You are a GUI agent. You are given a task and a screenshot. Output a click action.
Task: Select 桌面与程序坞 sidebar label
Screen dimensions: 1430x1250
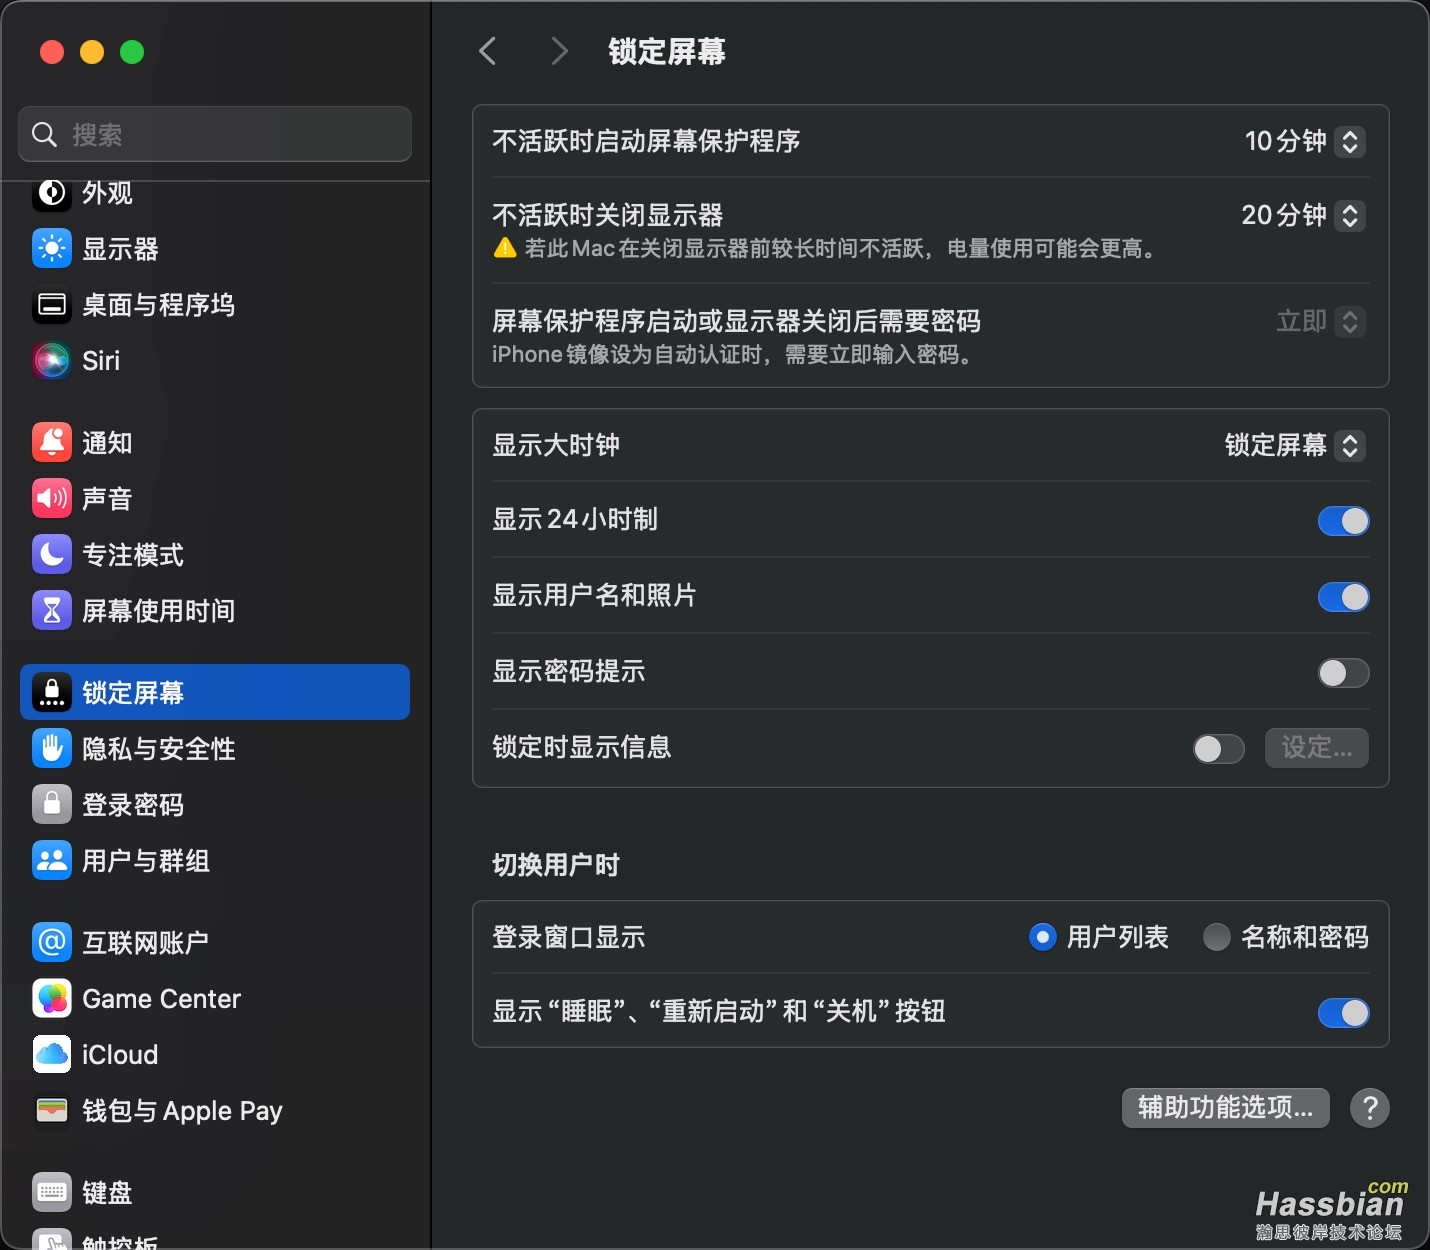click(159, 305)
